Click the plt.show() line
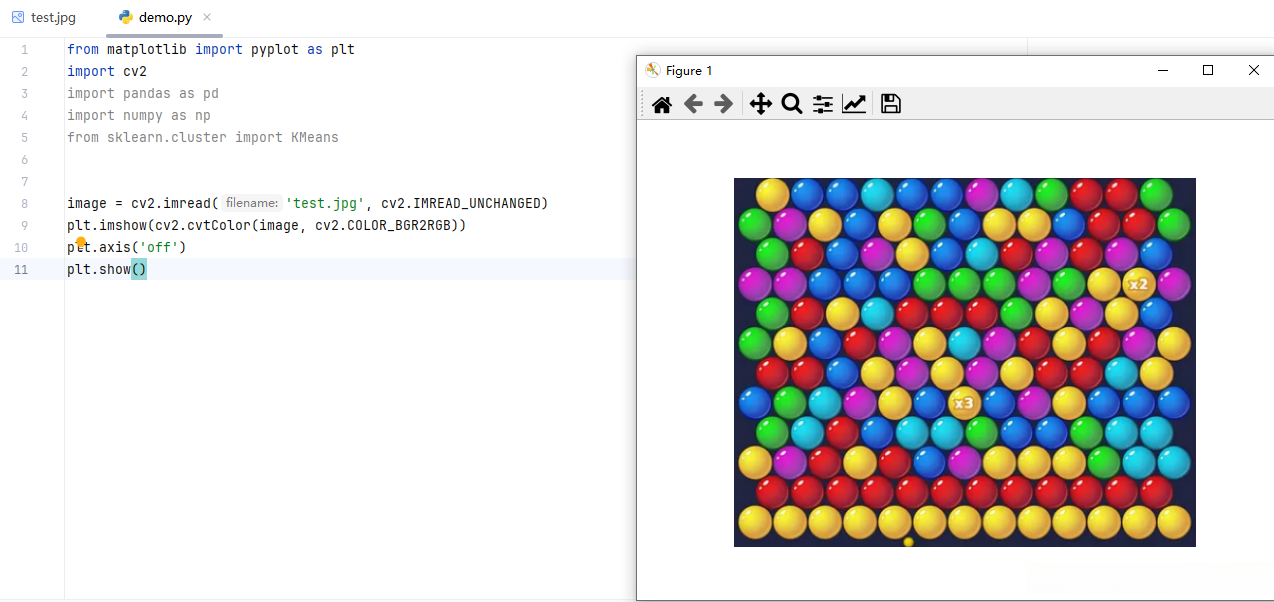The height and width of the screenshot is (602, 1274). 107,269
